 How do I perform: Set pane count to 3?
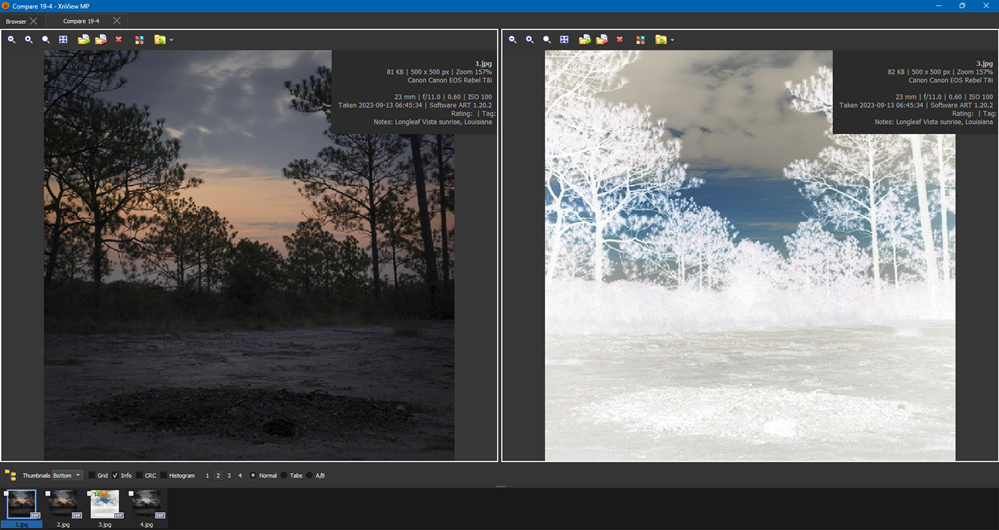point(229,475)
